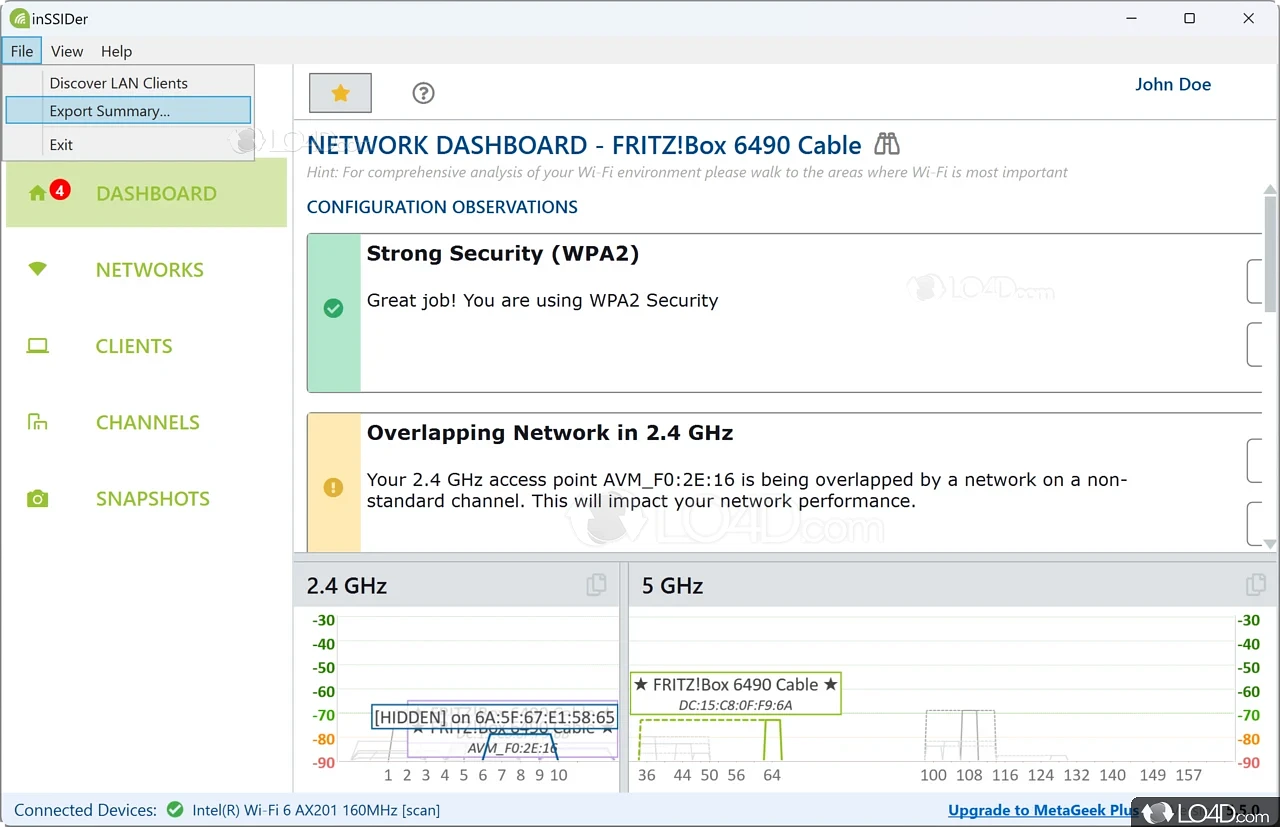Click the Dashboard home icon
This screenshot has height=827, width=1280.
(x=38, y=193)
